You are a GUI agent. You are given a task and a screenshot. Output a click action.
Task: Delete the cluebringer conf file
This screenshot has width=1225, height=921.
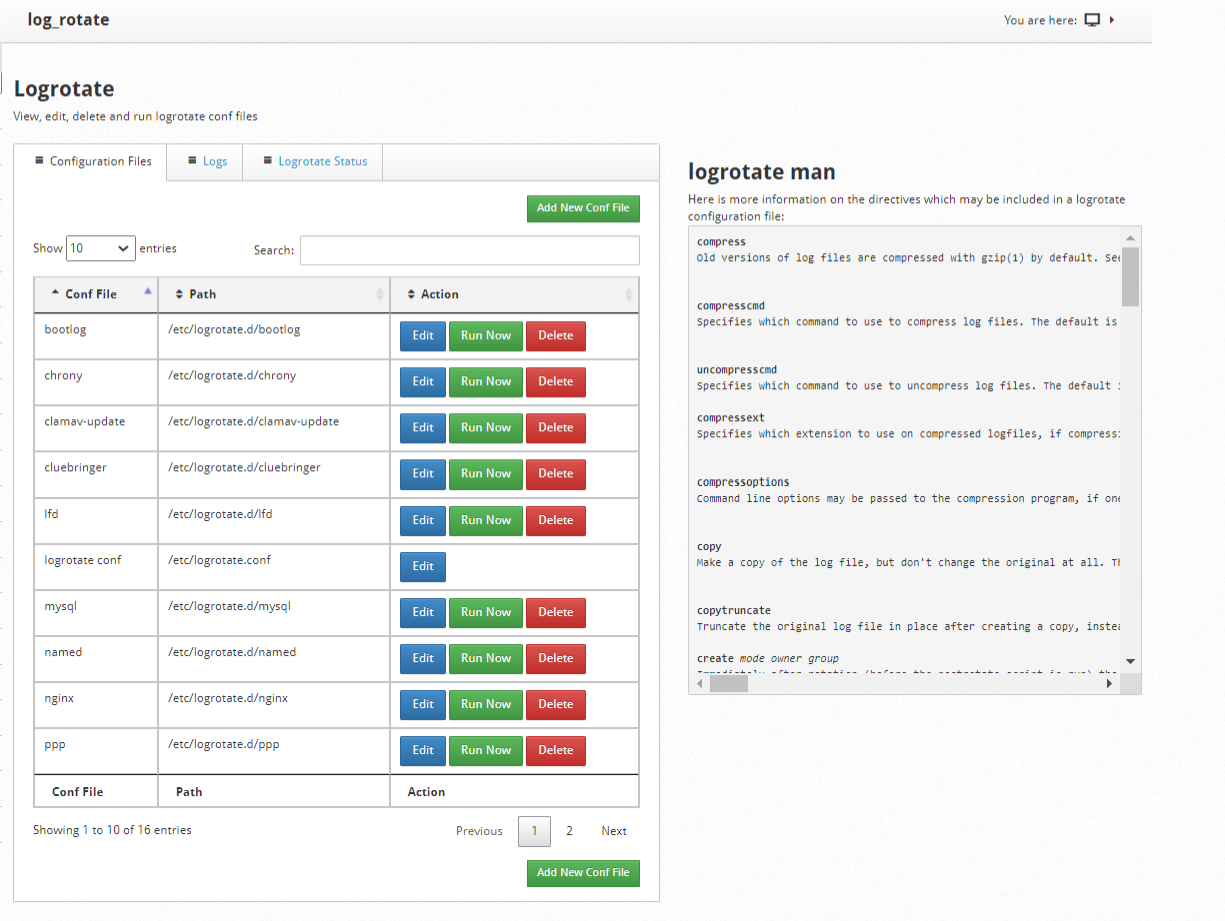(556, 474)
